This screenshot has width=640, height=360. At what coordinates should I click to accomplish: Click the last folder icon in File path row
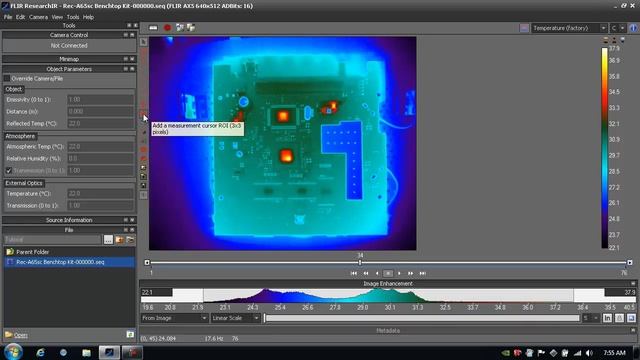[x=130, y=240]
